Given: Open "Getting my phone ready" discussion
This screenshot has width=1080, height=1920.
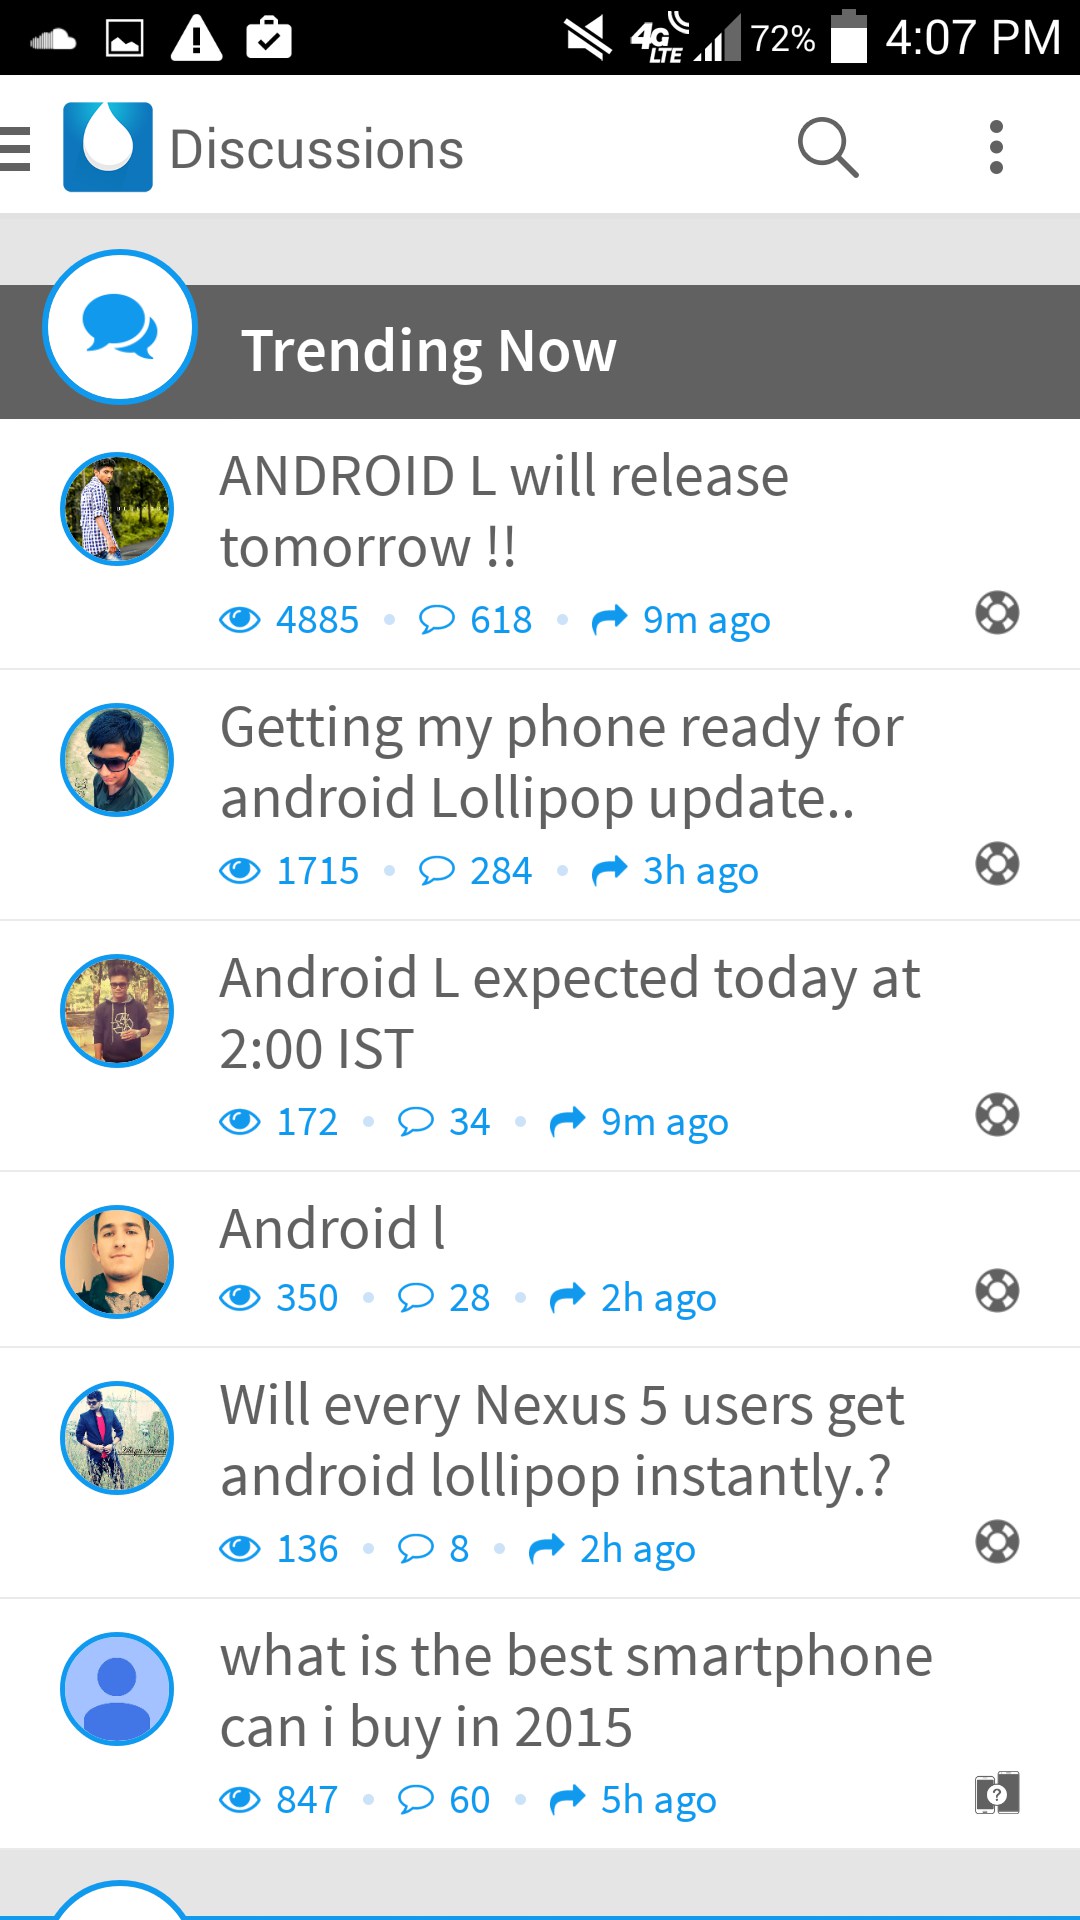Looking at the screenshot, I should [x=561, y=762].
